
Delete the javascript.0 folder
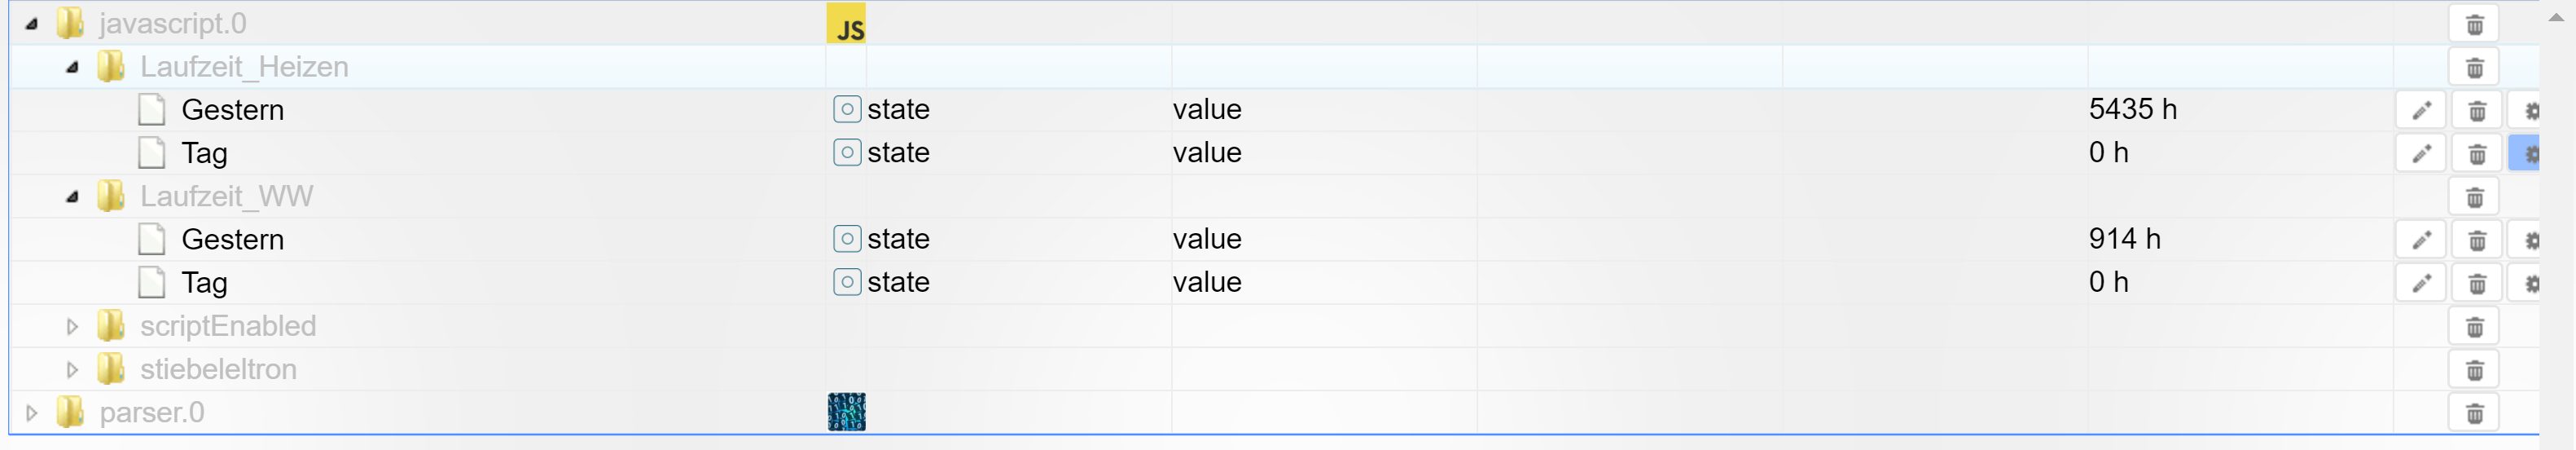point(2474,24)
